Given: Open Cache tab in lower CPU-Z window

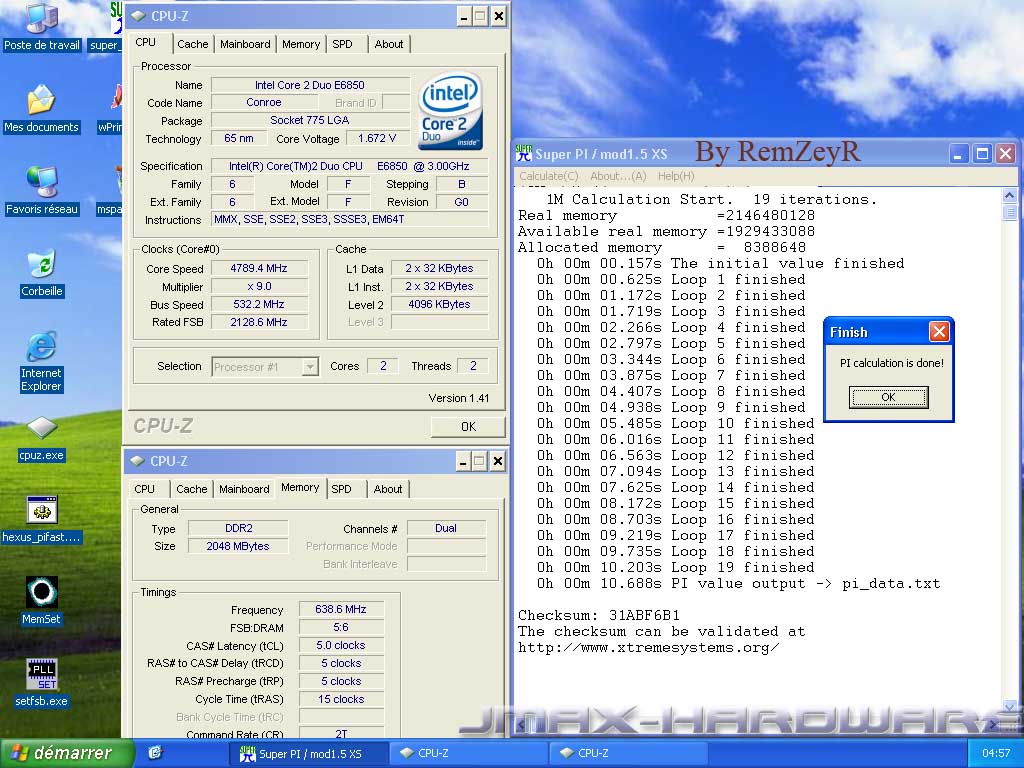Looking at the screenshot, I should (191, 488).
